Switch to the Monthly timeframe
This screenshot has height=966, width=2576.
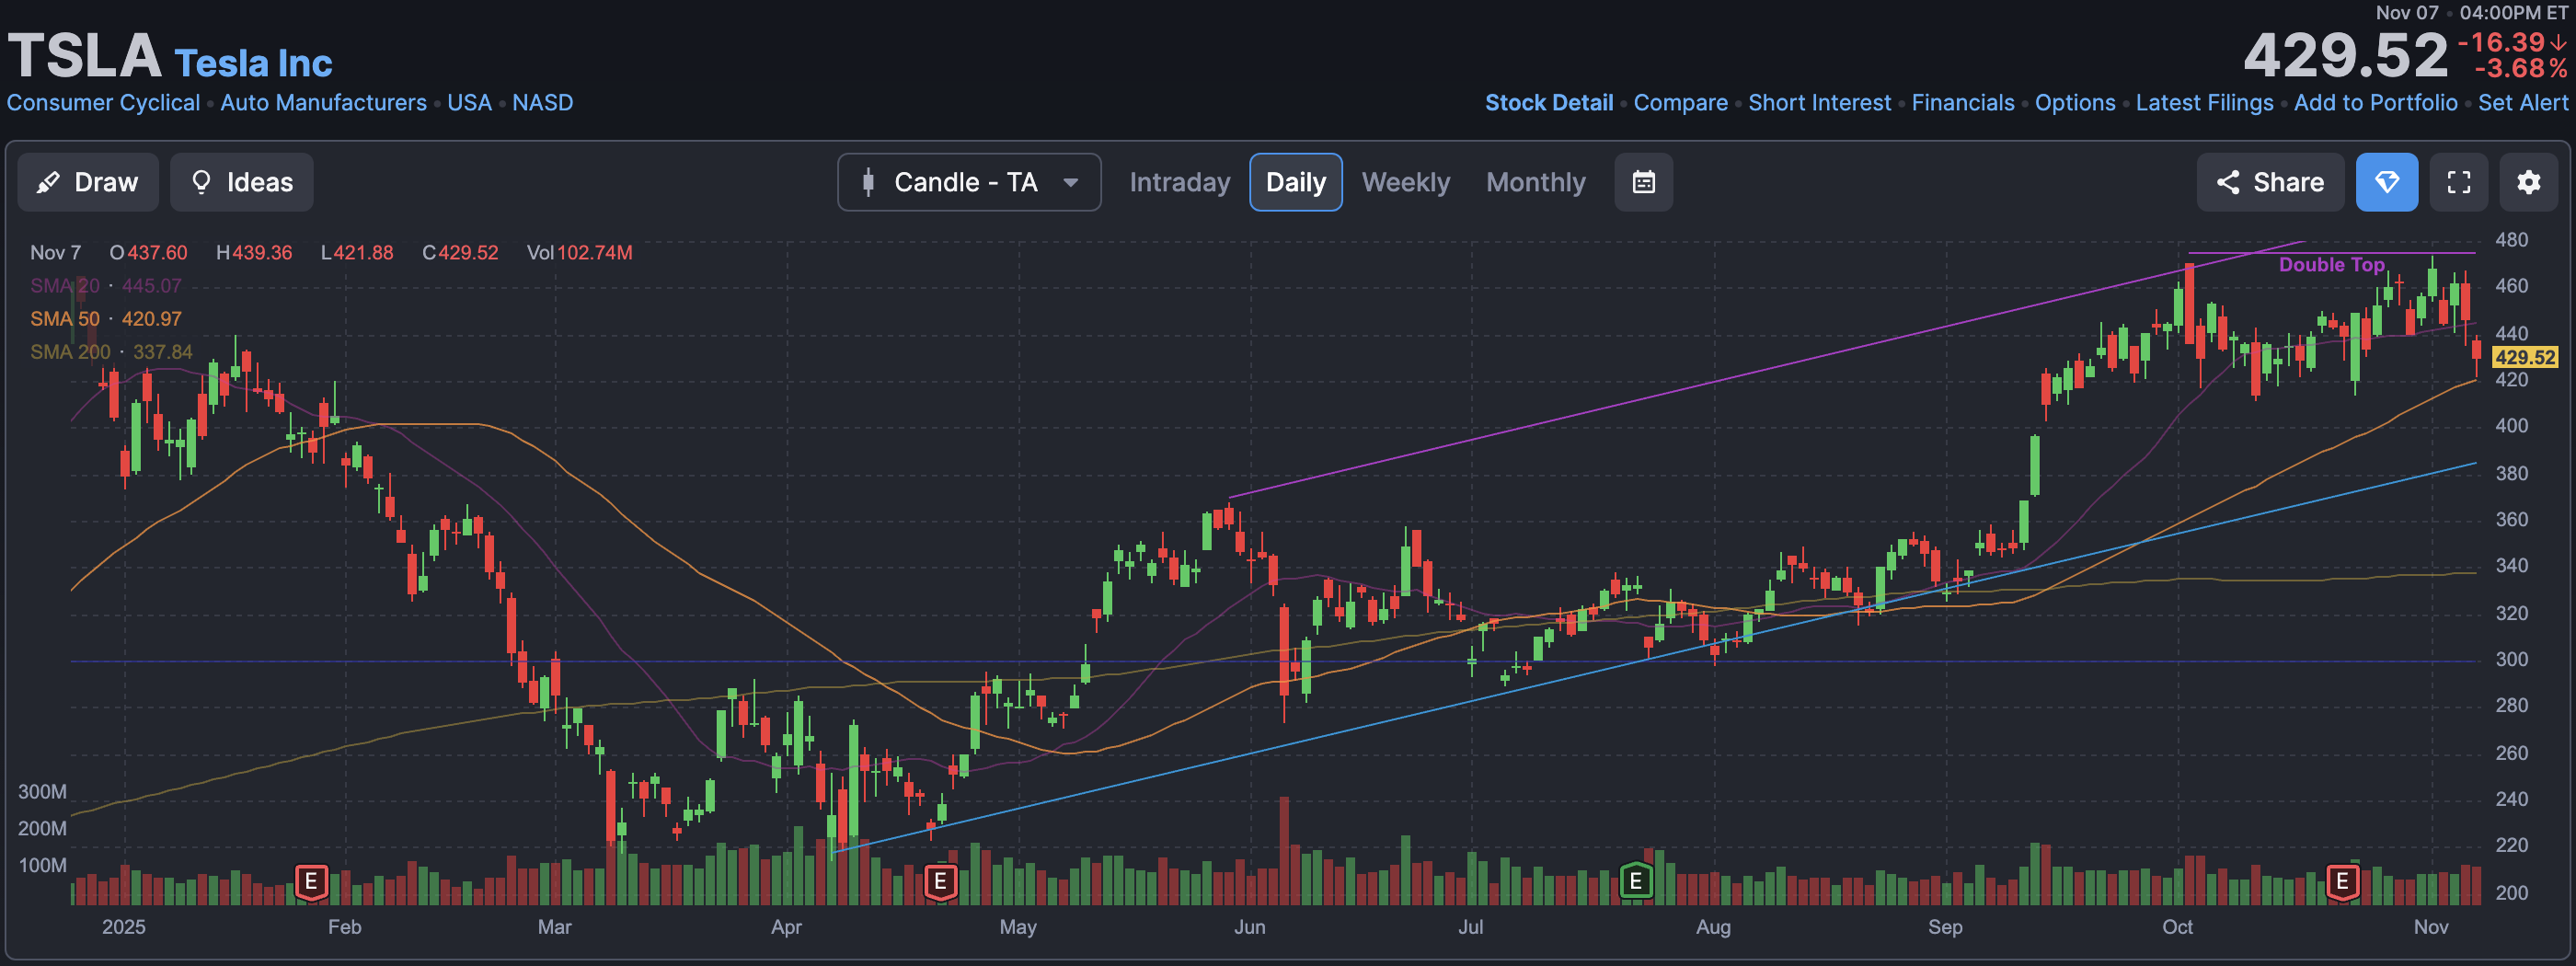point(1535,182)
